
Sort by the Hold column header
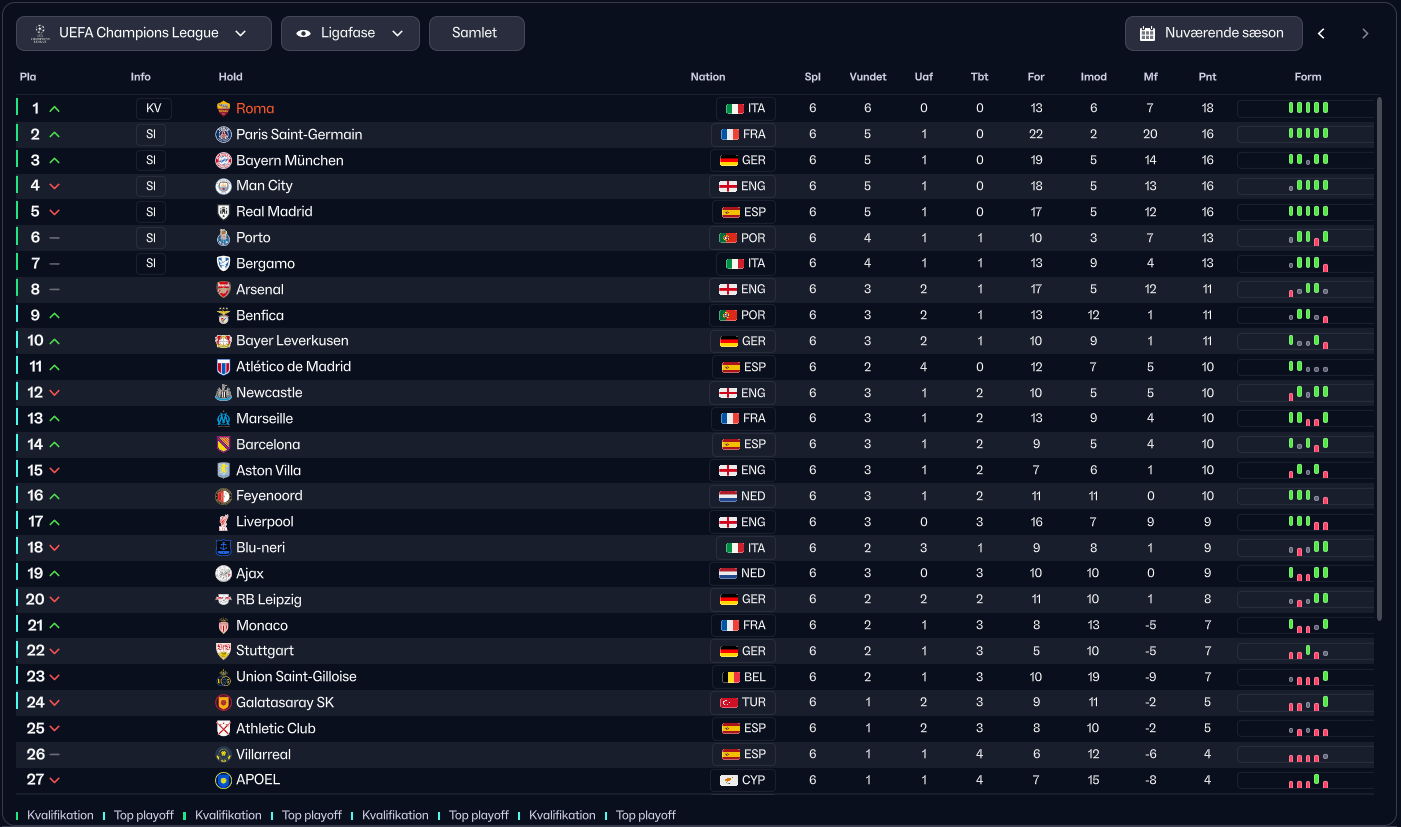[x=231, y=77]
